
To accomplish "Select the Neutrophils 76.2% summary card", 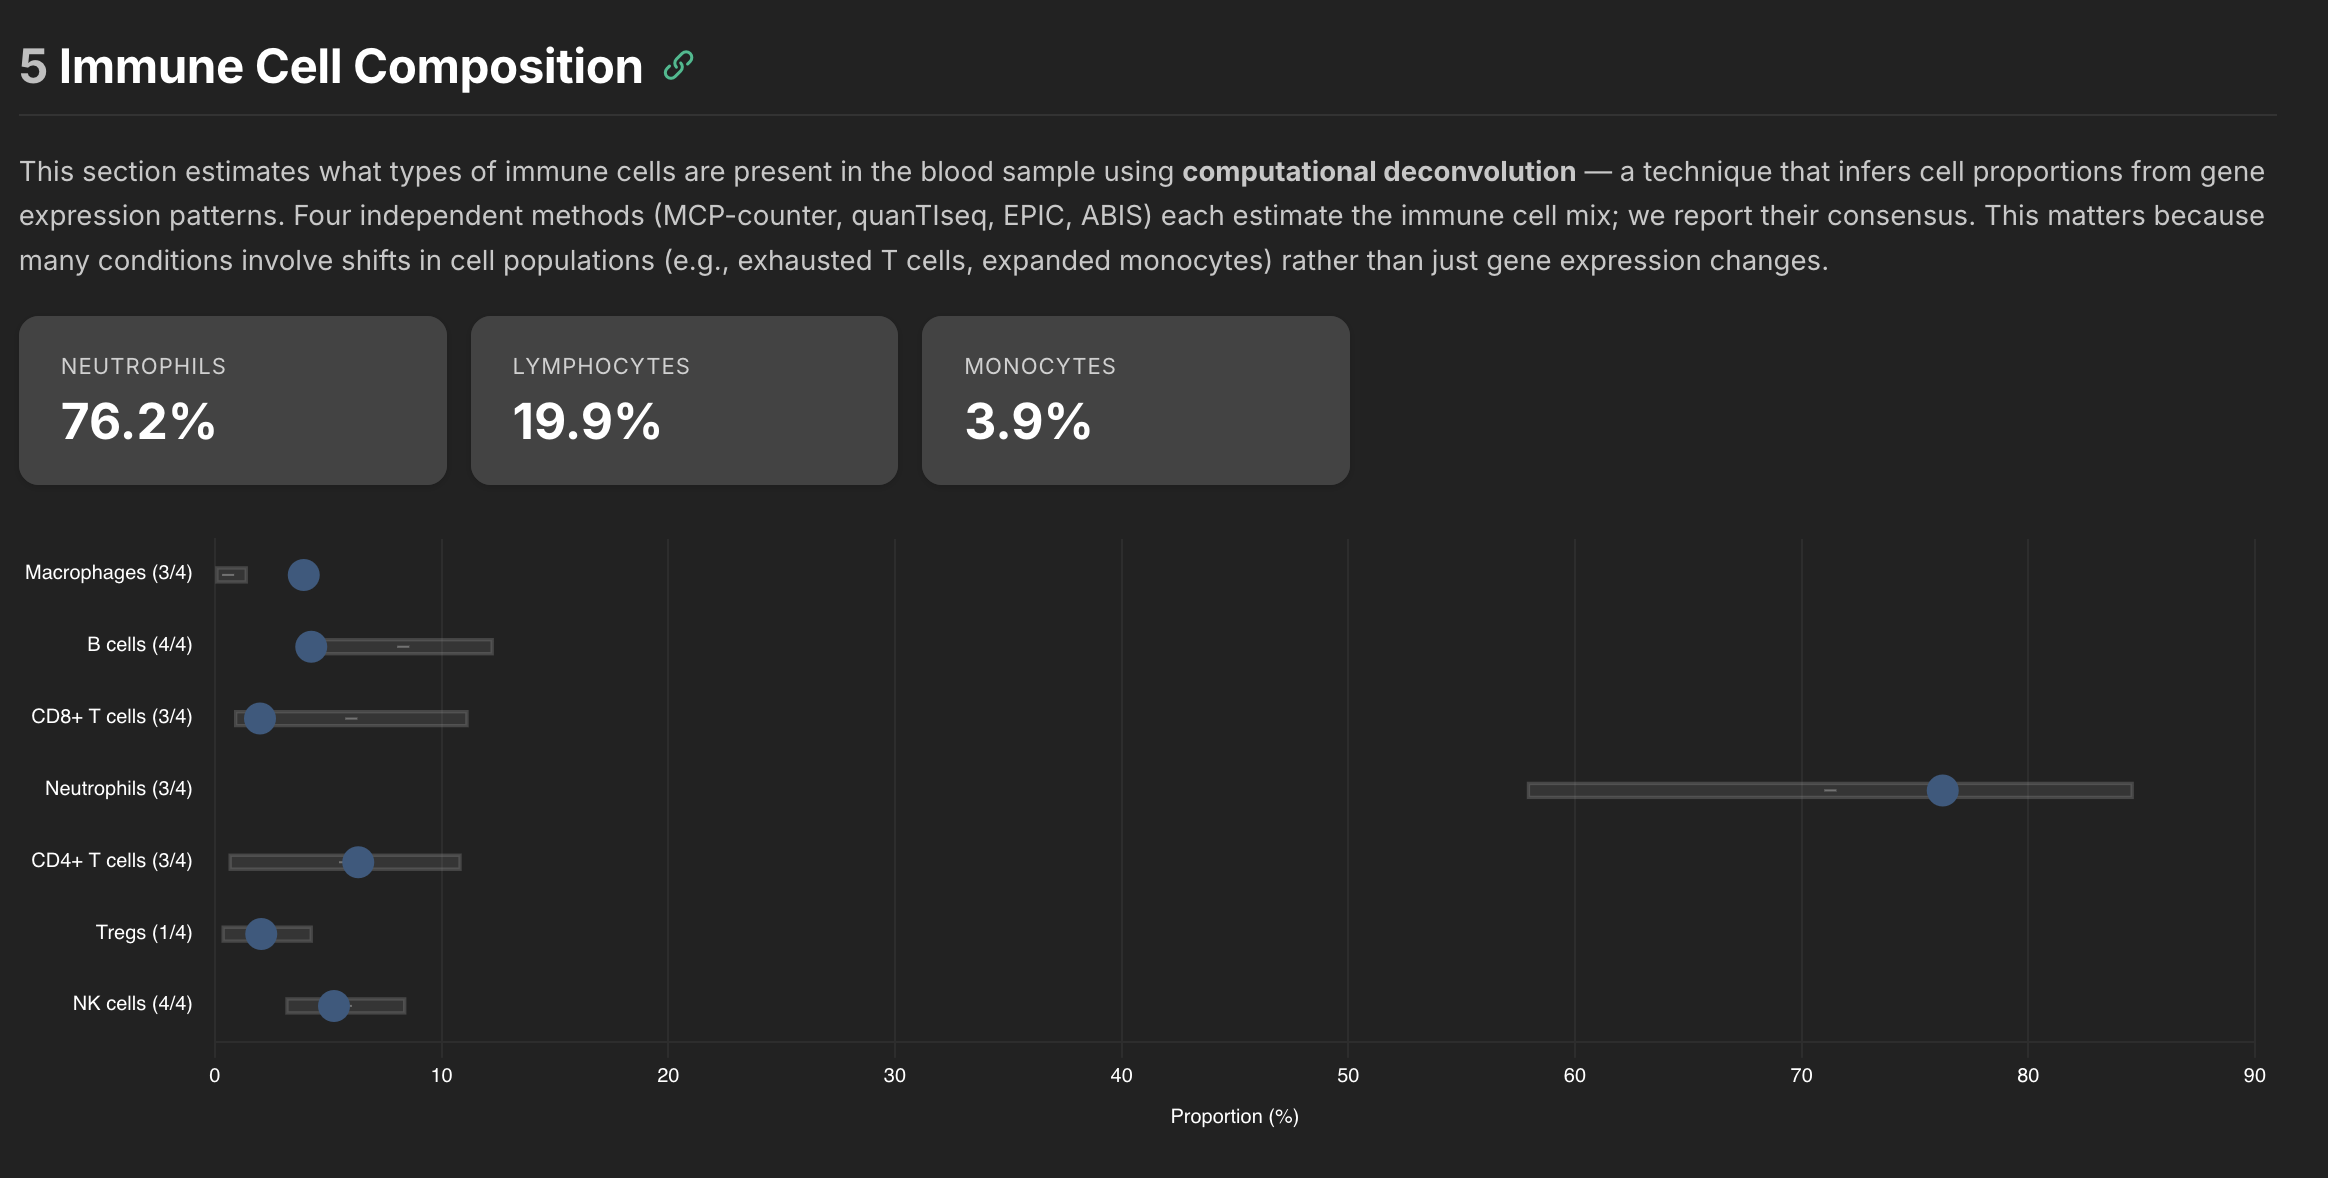I will [232, 400].
